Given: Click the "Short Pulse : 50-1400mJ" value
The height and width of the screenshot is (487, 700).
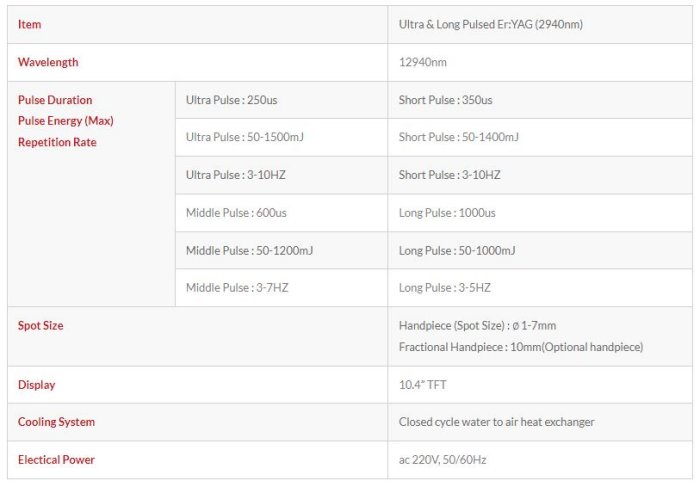Looking at the screenshot, I should [458, 137].
